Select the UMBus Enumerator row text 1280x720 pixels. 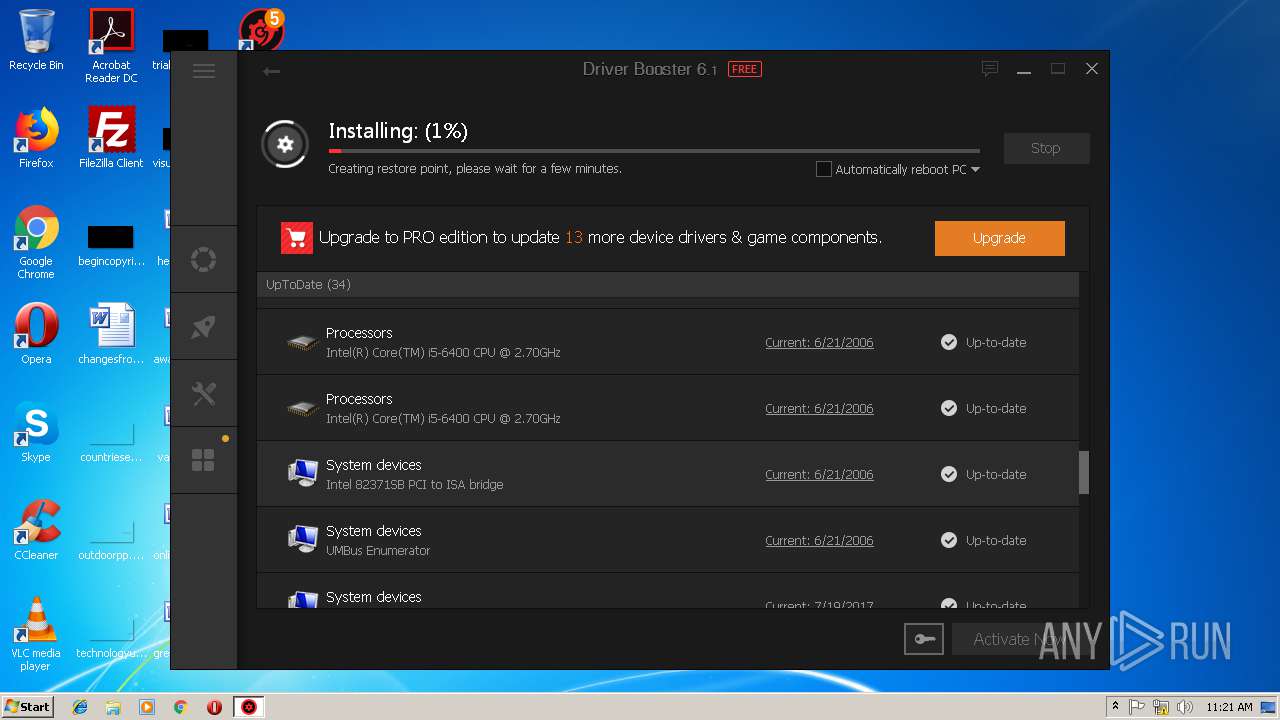[x=378, y=551]
